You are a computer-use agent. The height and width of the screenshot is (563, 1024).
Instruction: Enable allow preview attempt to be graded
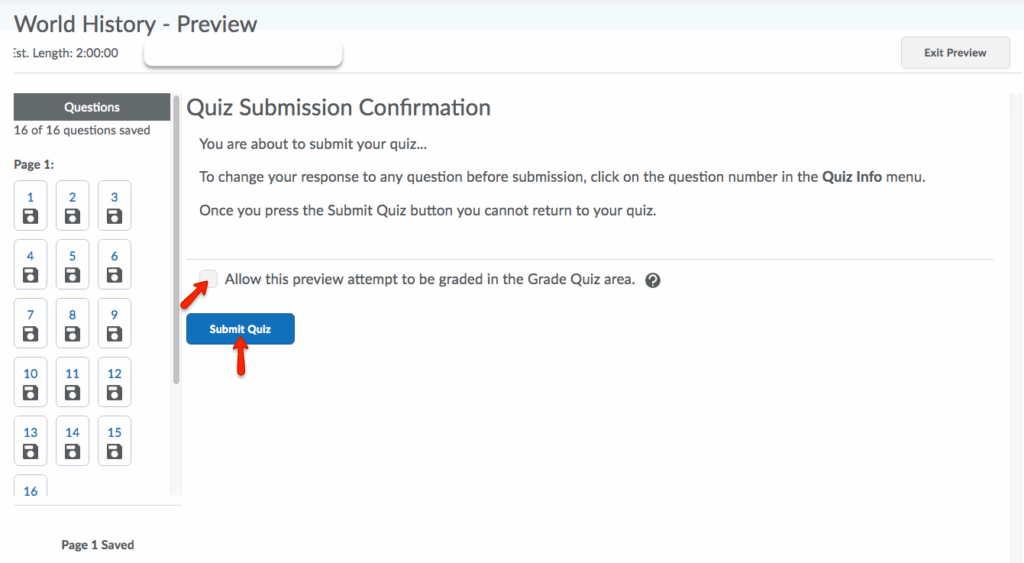click(x=209, y=279)
